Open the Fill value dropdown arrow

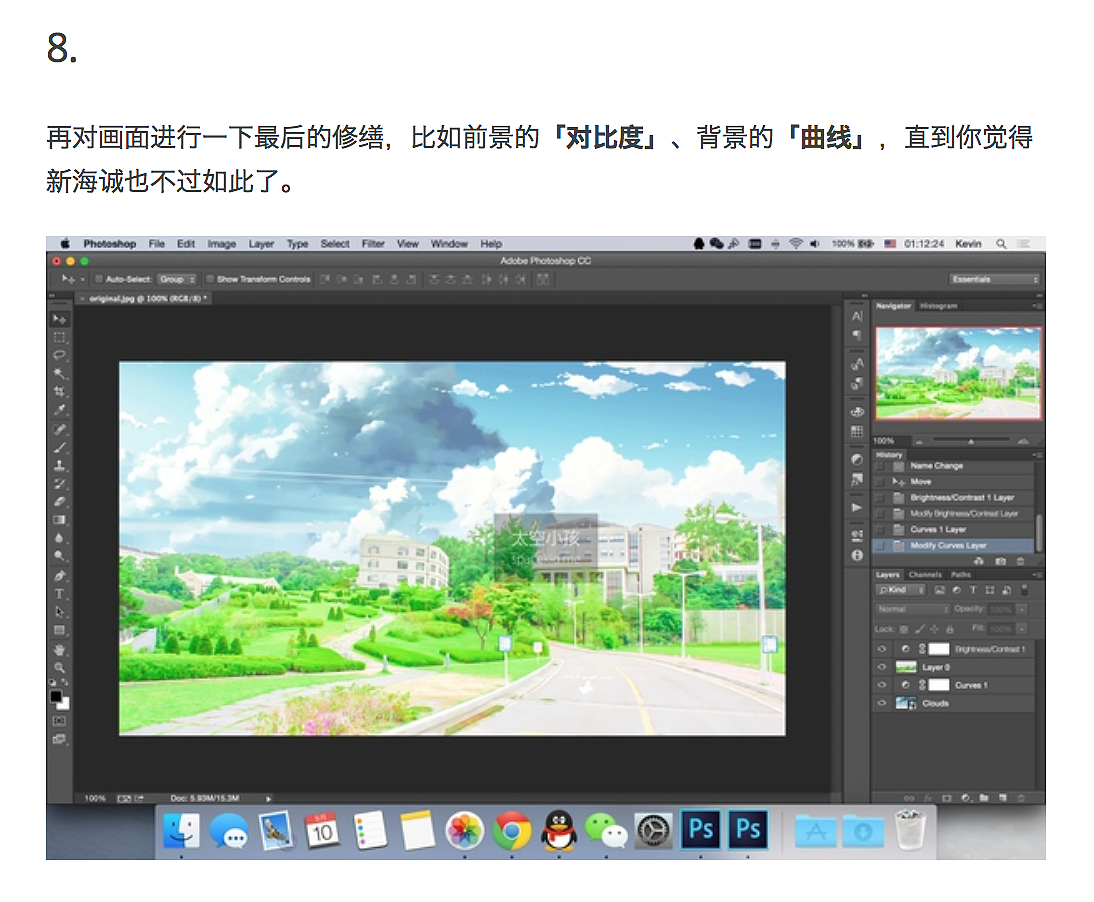[x=1022, y=629]
